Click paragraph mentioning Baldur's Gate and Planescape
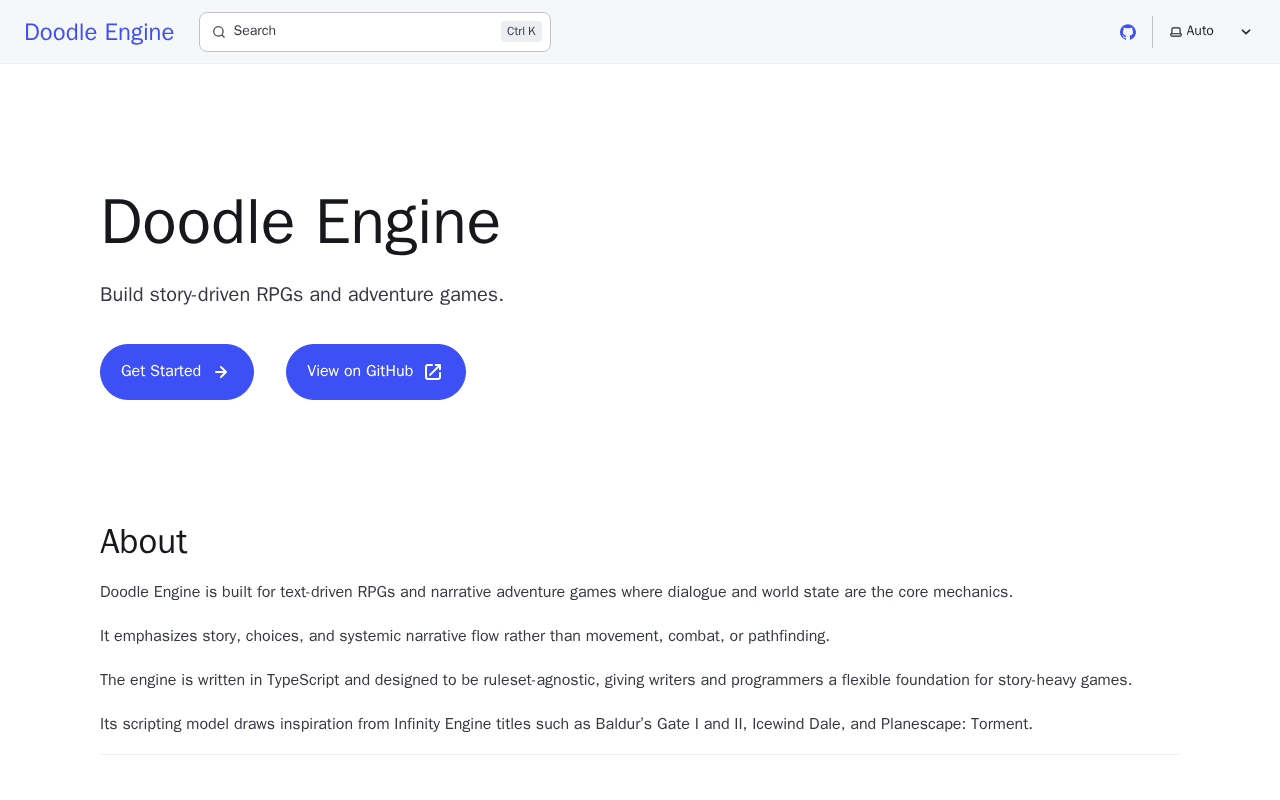Viewport: 1280px width, 800px height. click(566, 724)
